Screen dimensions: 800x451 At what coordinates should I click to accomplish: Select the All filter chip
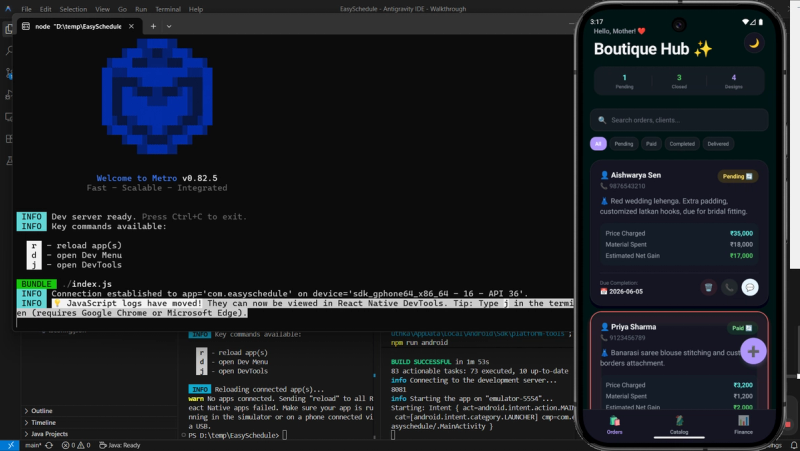tap(598, 144)
